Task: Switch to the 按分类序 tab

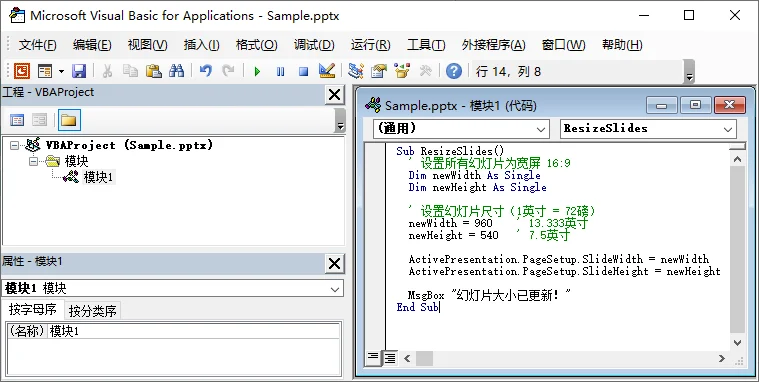Action: [92, 311]
